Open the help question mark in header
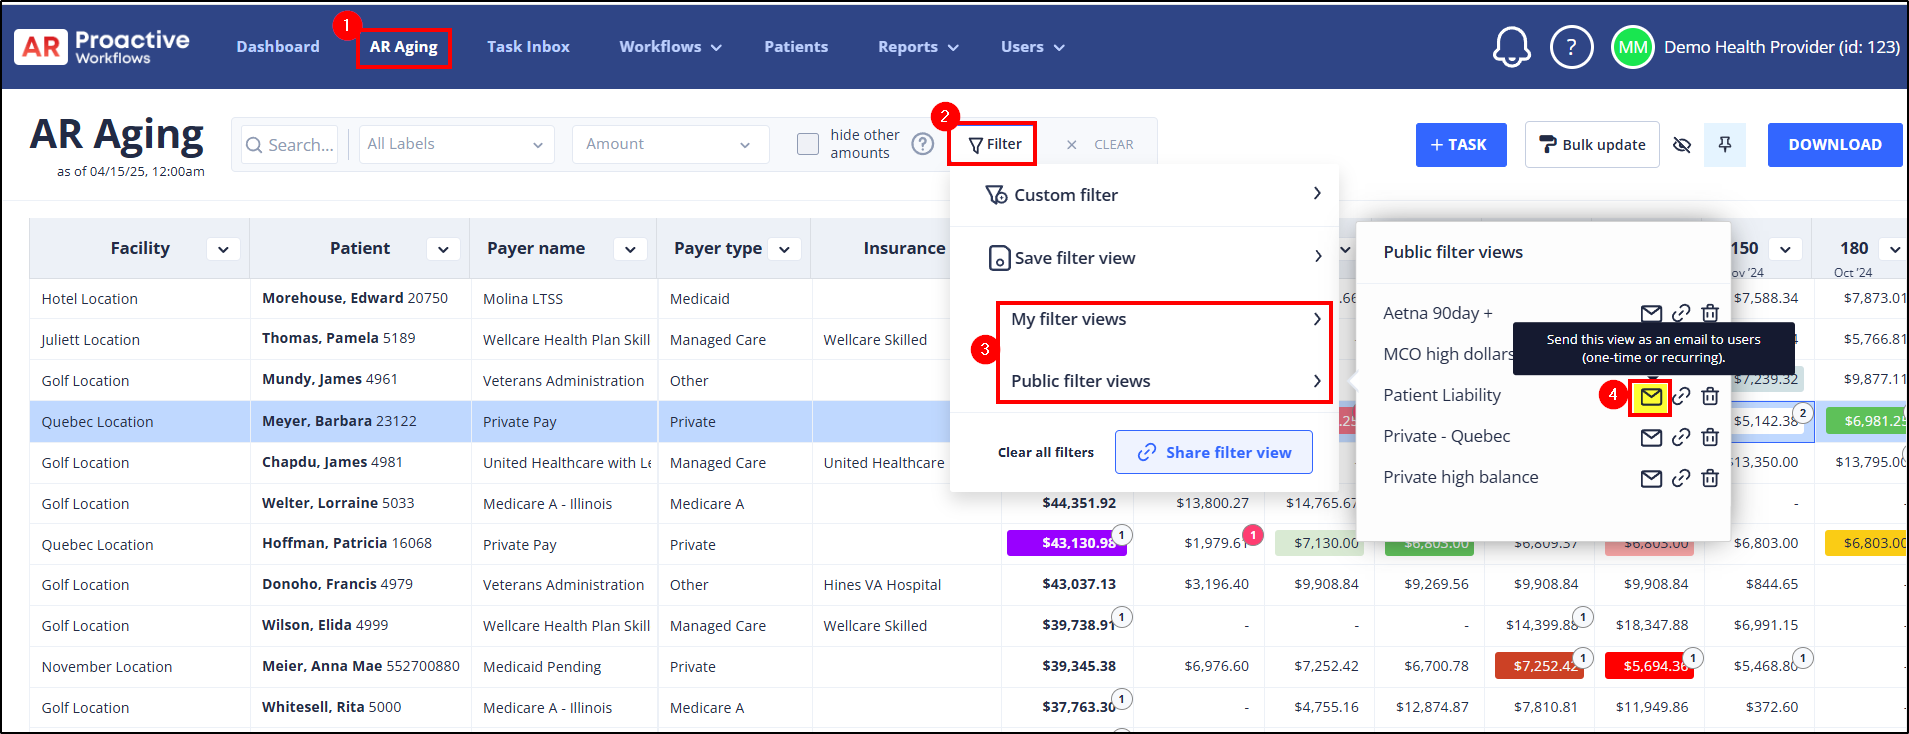Viewport: 1909px width, 734px height. click(x=1571, y=47)
